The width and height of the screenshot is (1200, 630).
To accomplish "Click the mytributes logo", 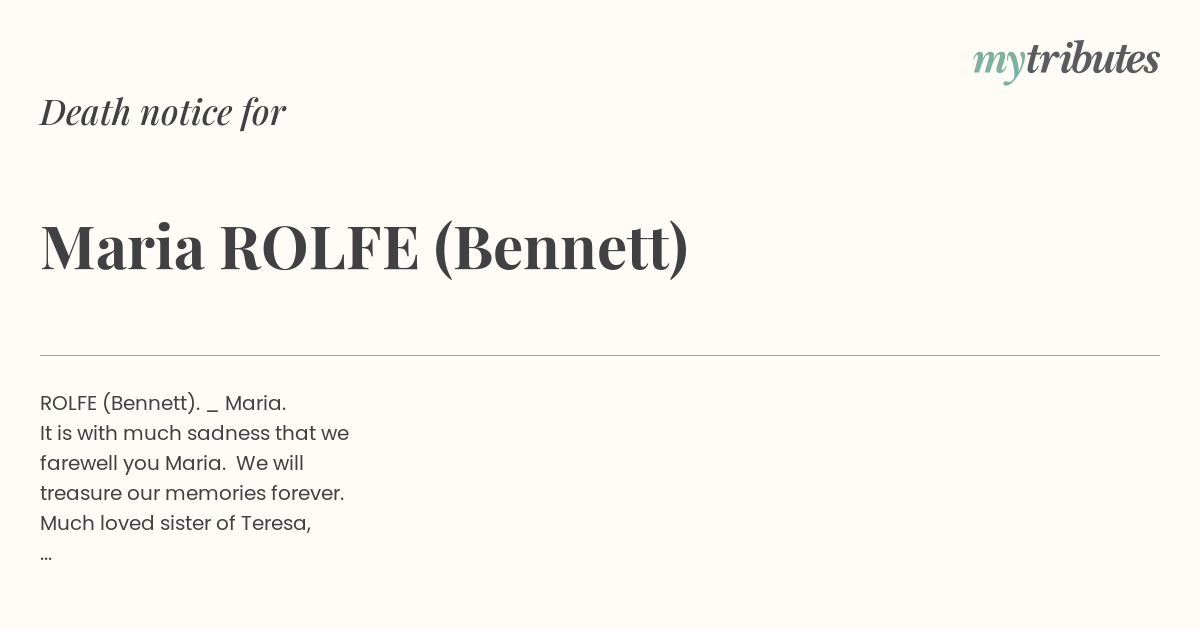I will [1066, 62].
